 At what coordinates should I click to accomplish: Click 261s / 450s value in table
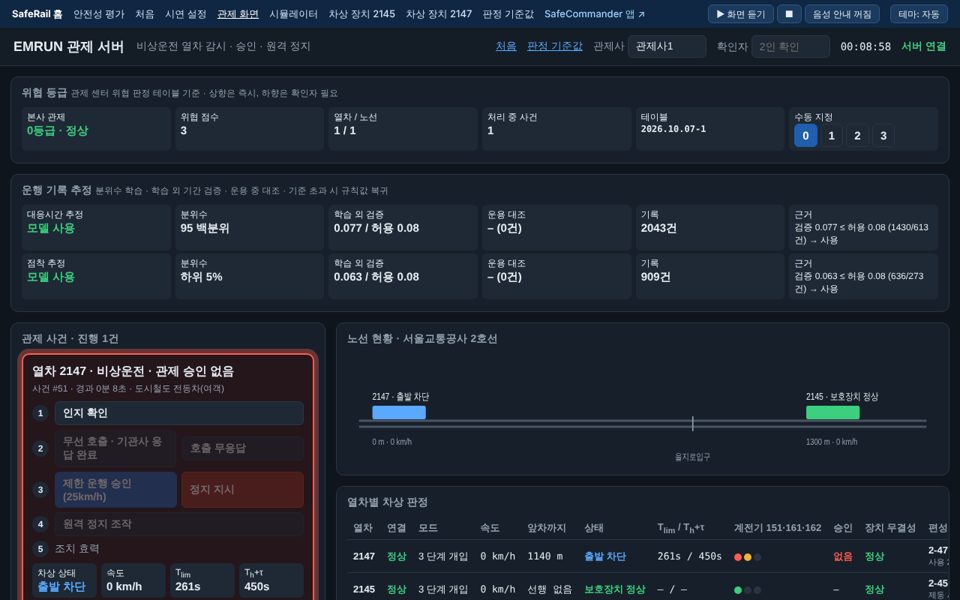point(689,556)
